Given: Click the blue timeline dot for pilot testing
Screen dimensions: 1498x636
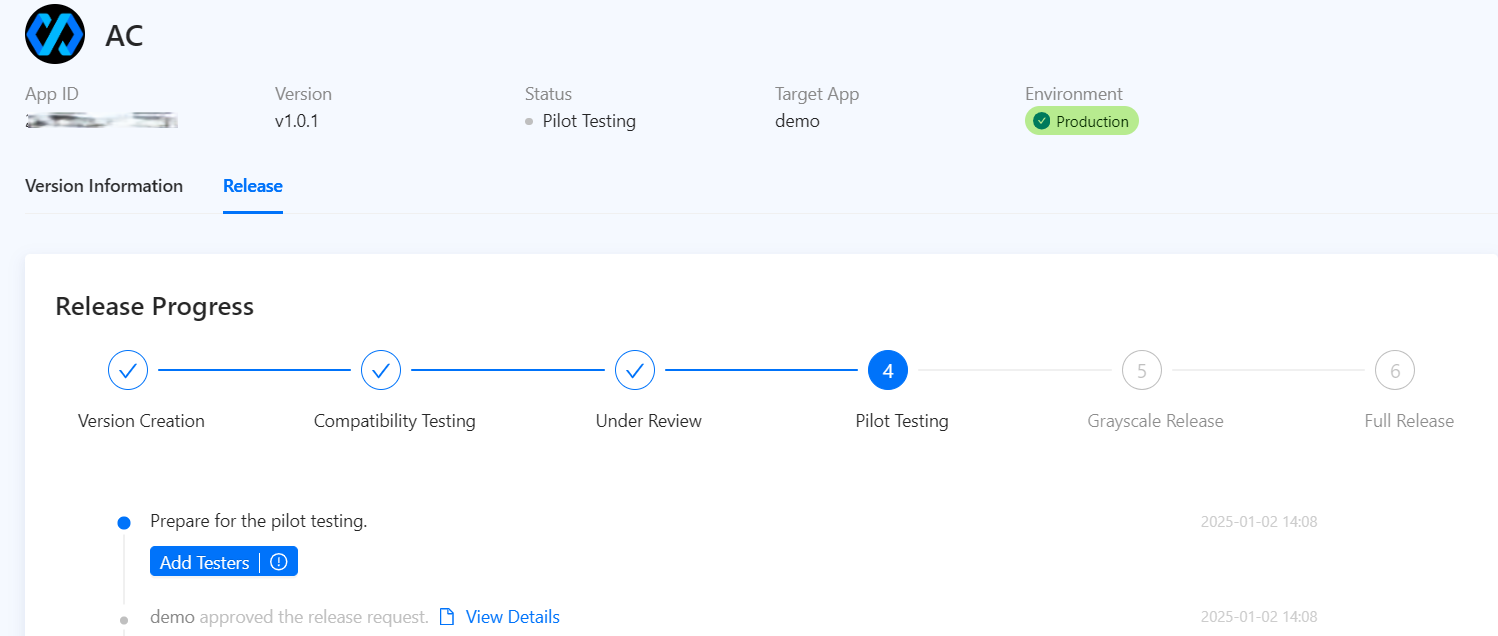Looking at the screenshot, I should 124,522.
